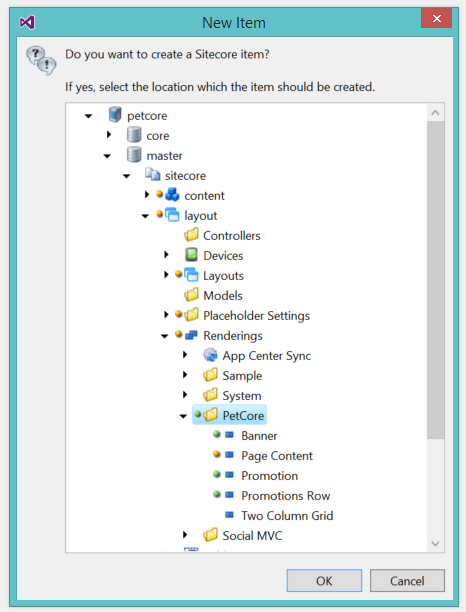Expand the Devices node
The width and height of the screenshot is (466, 612).
point(166,254)
